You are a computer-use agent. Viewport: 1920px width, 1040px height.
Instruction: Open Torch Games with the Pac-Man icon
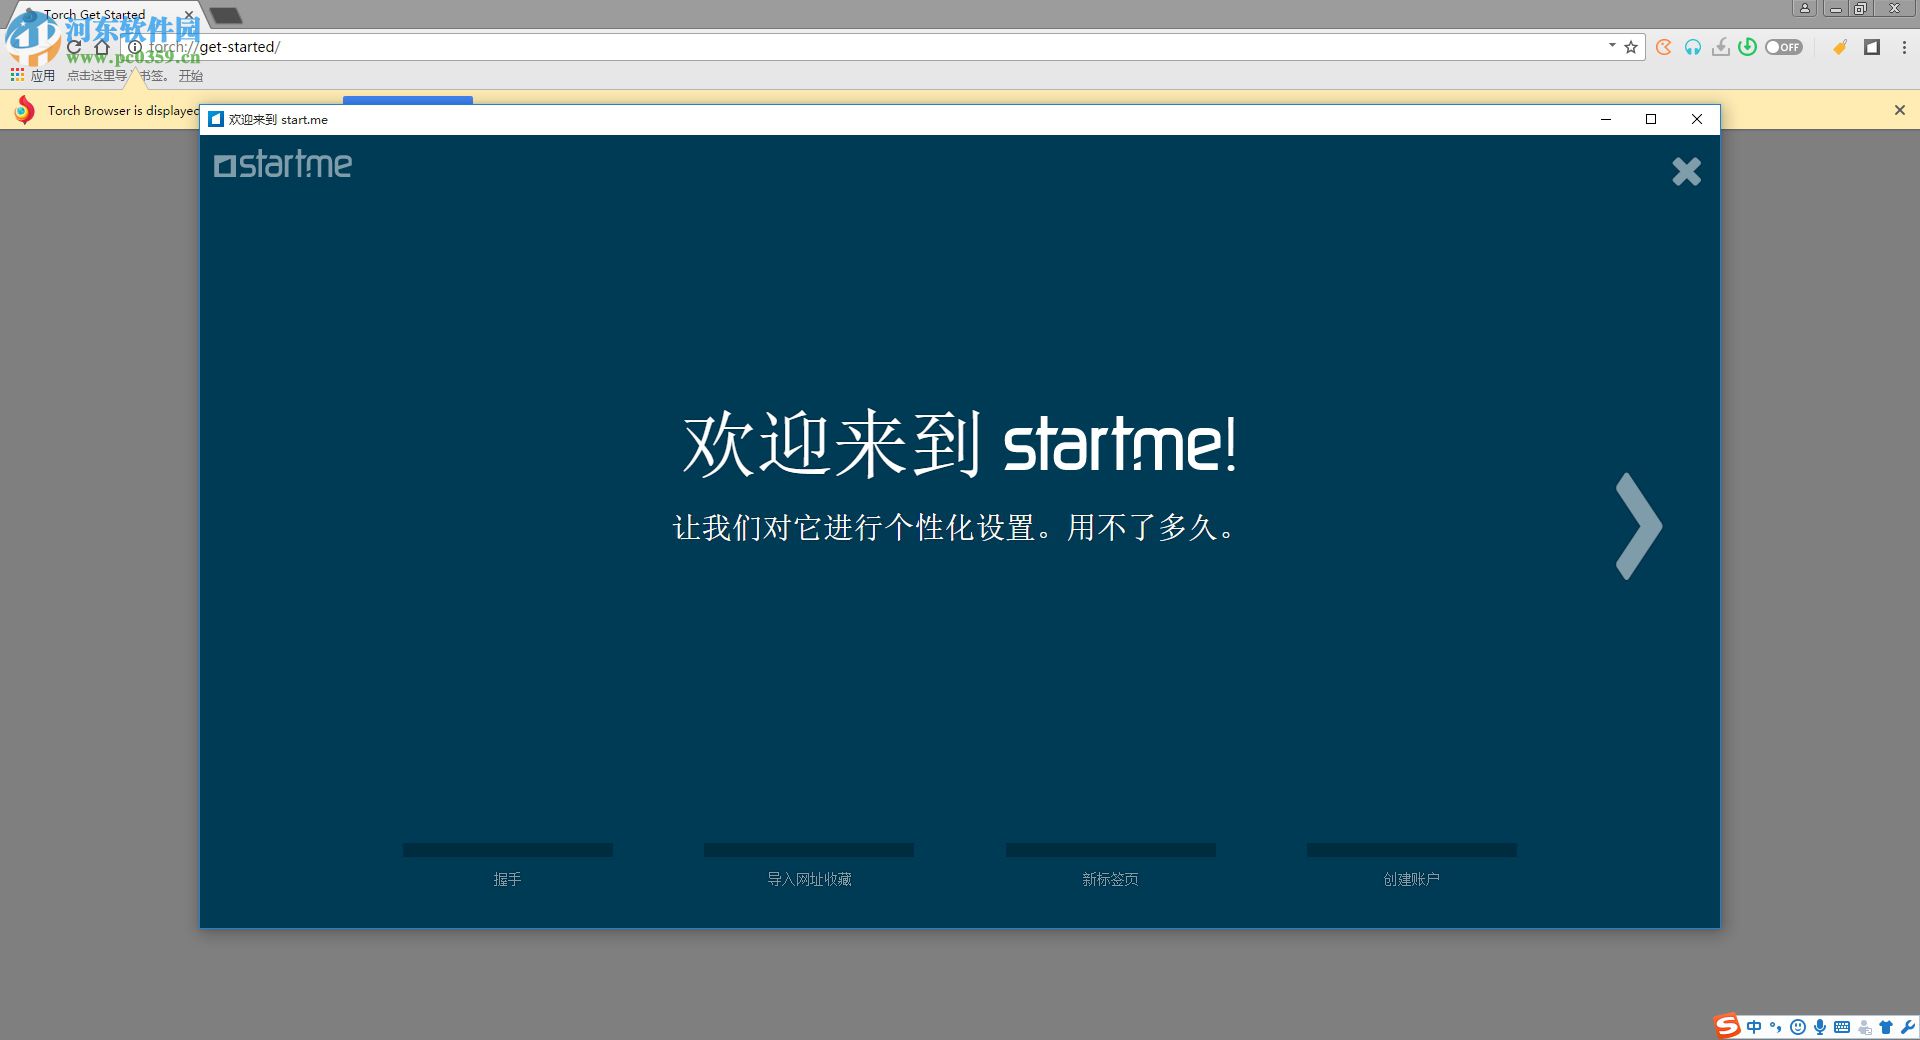click(x=1664, y=47)
